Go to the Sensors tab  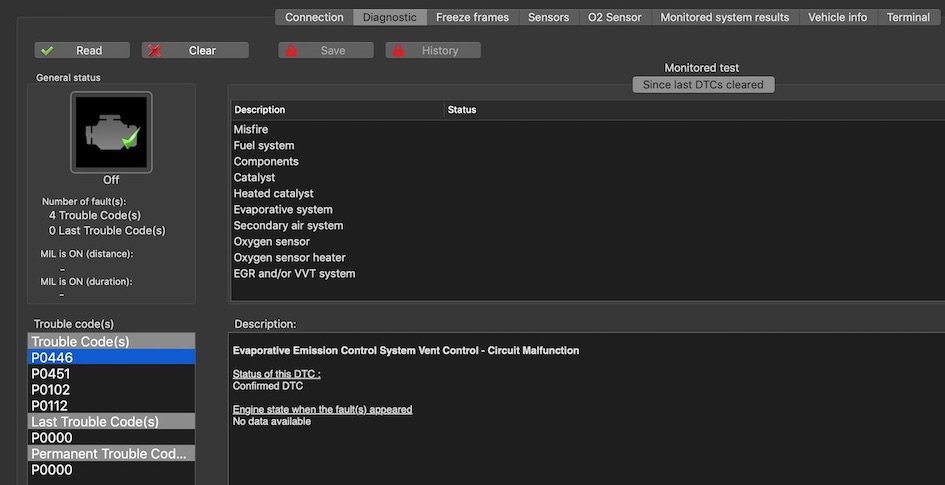(548, 17)
